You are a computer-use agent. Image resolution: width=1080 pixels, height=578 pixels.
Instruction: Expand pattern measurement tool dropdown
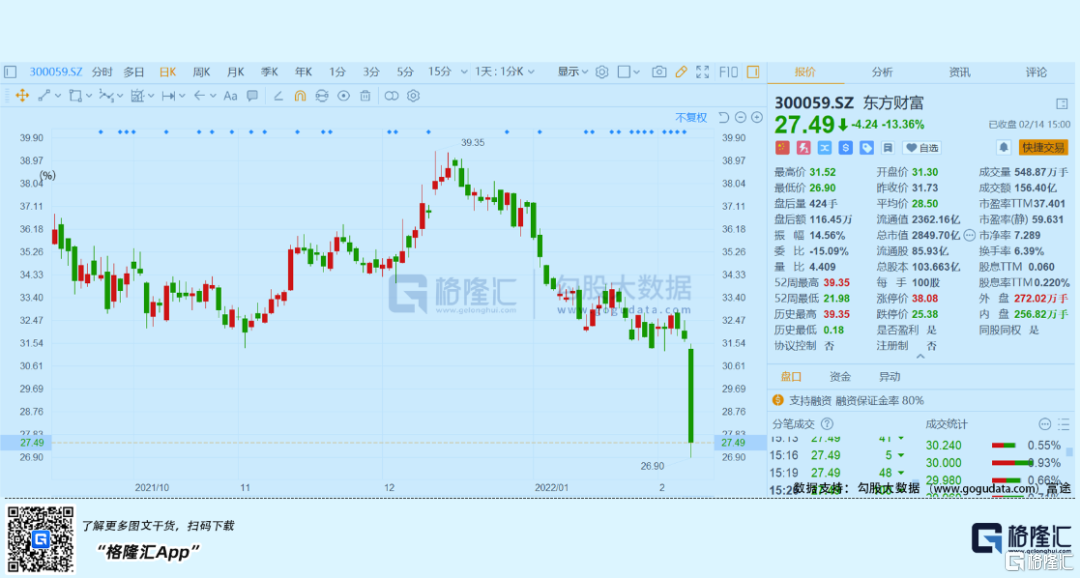click(x=151, y=96)
